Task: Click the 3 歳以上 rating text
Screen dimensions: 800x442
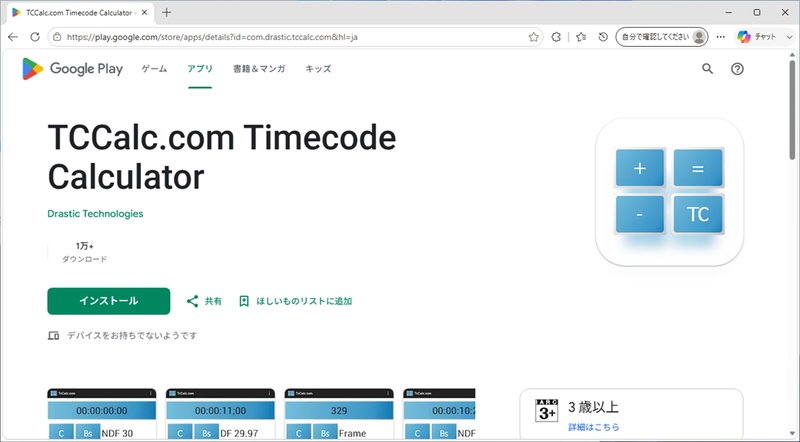Action: [593, 407]
